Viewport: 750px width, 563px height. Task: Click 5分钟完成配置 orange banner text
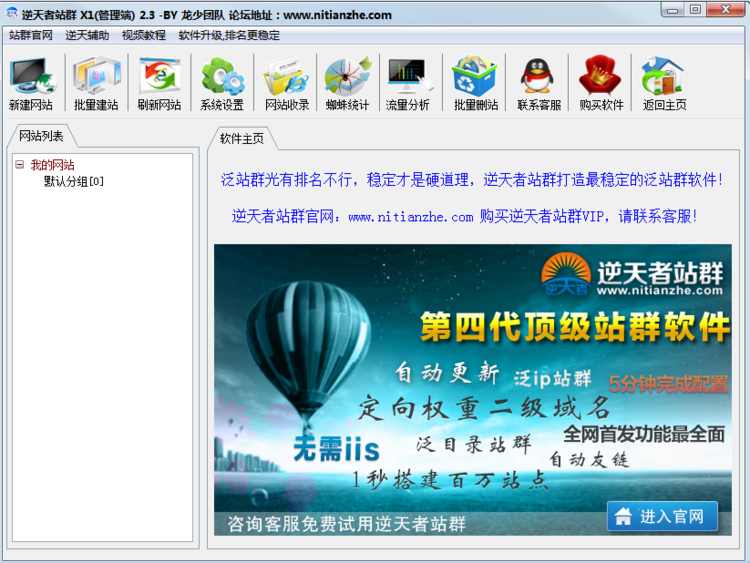click(x=668, y=384)
